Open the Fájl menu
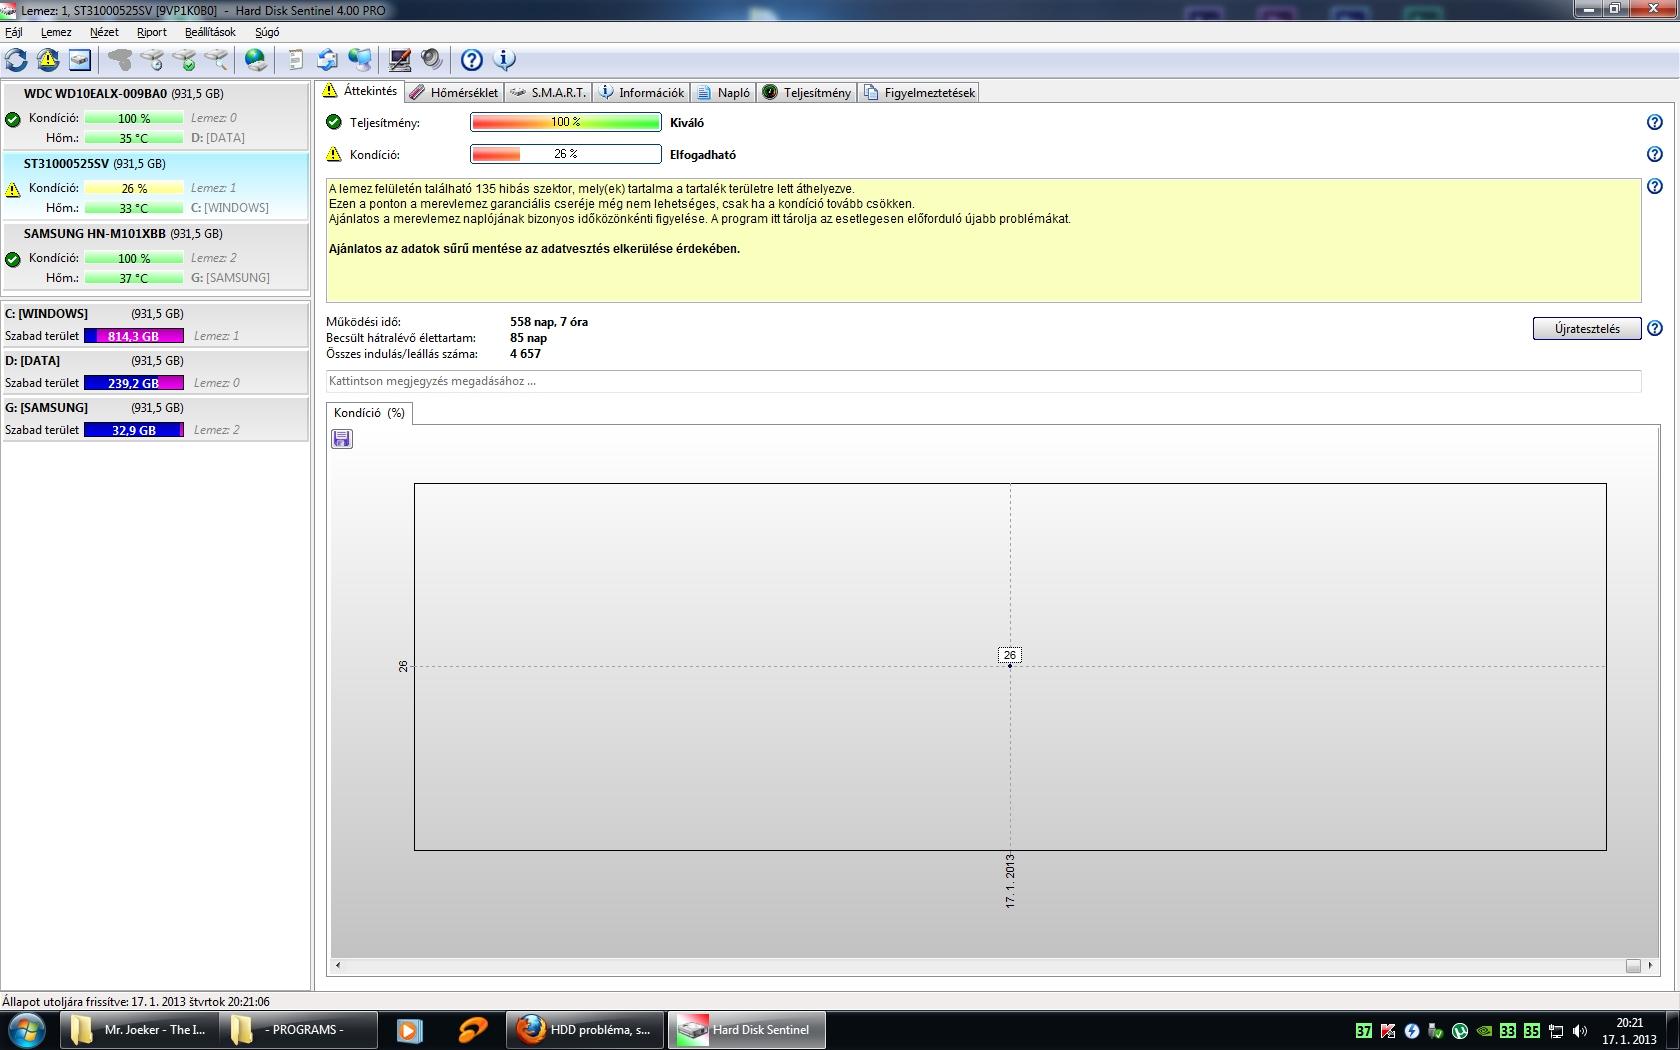This screenshot has width=1680, height=1050. tap(14, 32)
